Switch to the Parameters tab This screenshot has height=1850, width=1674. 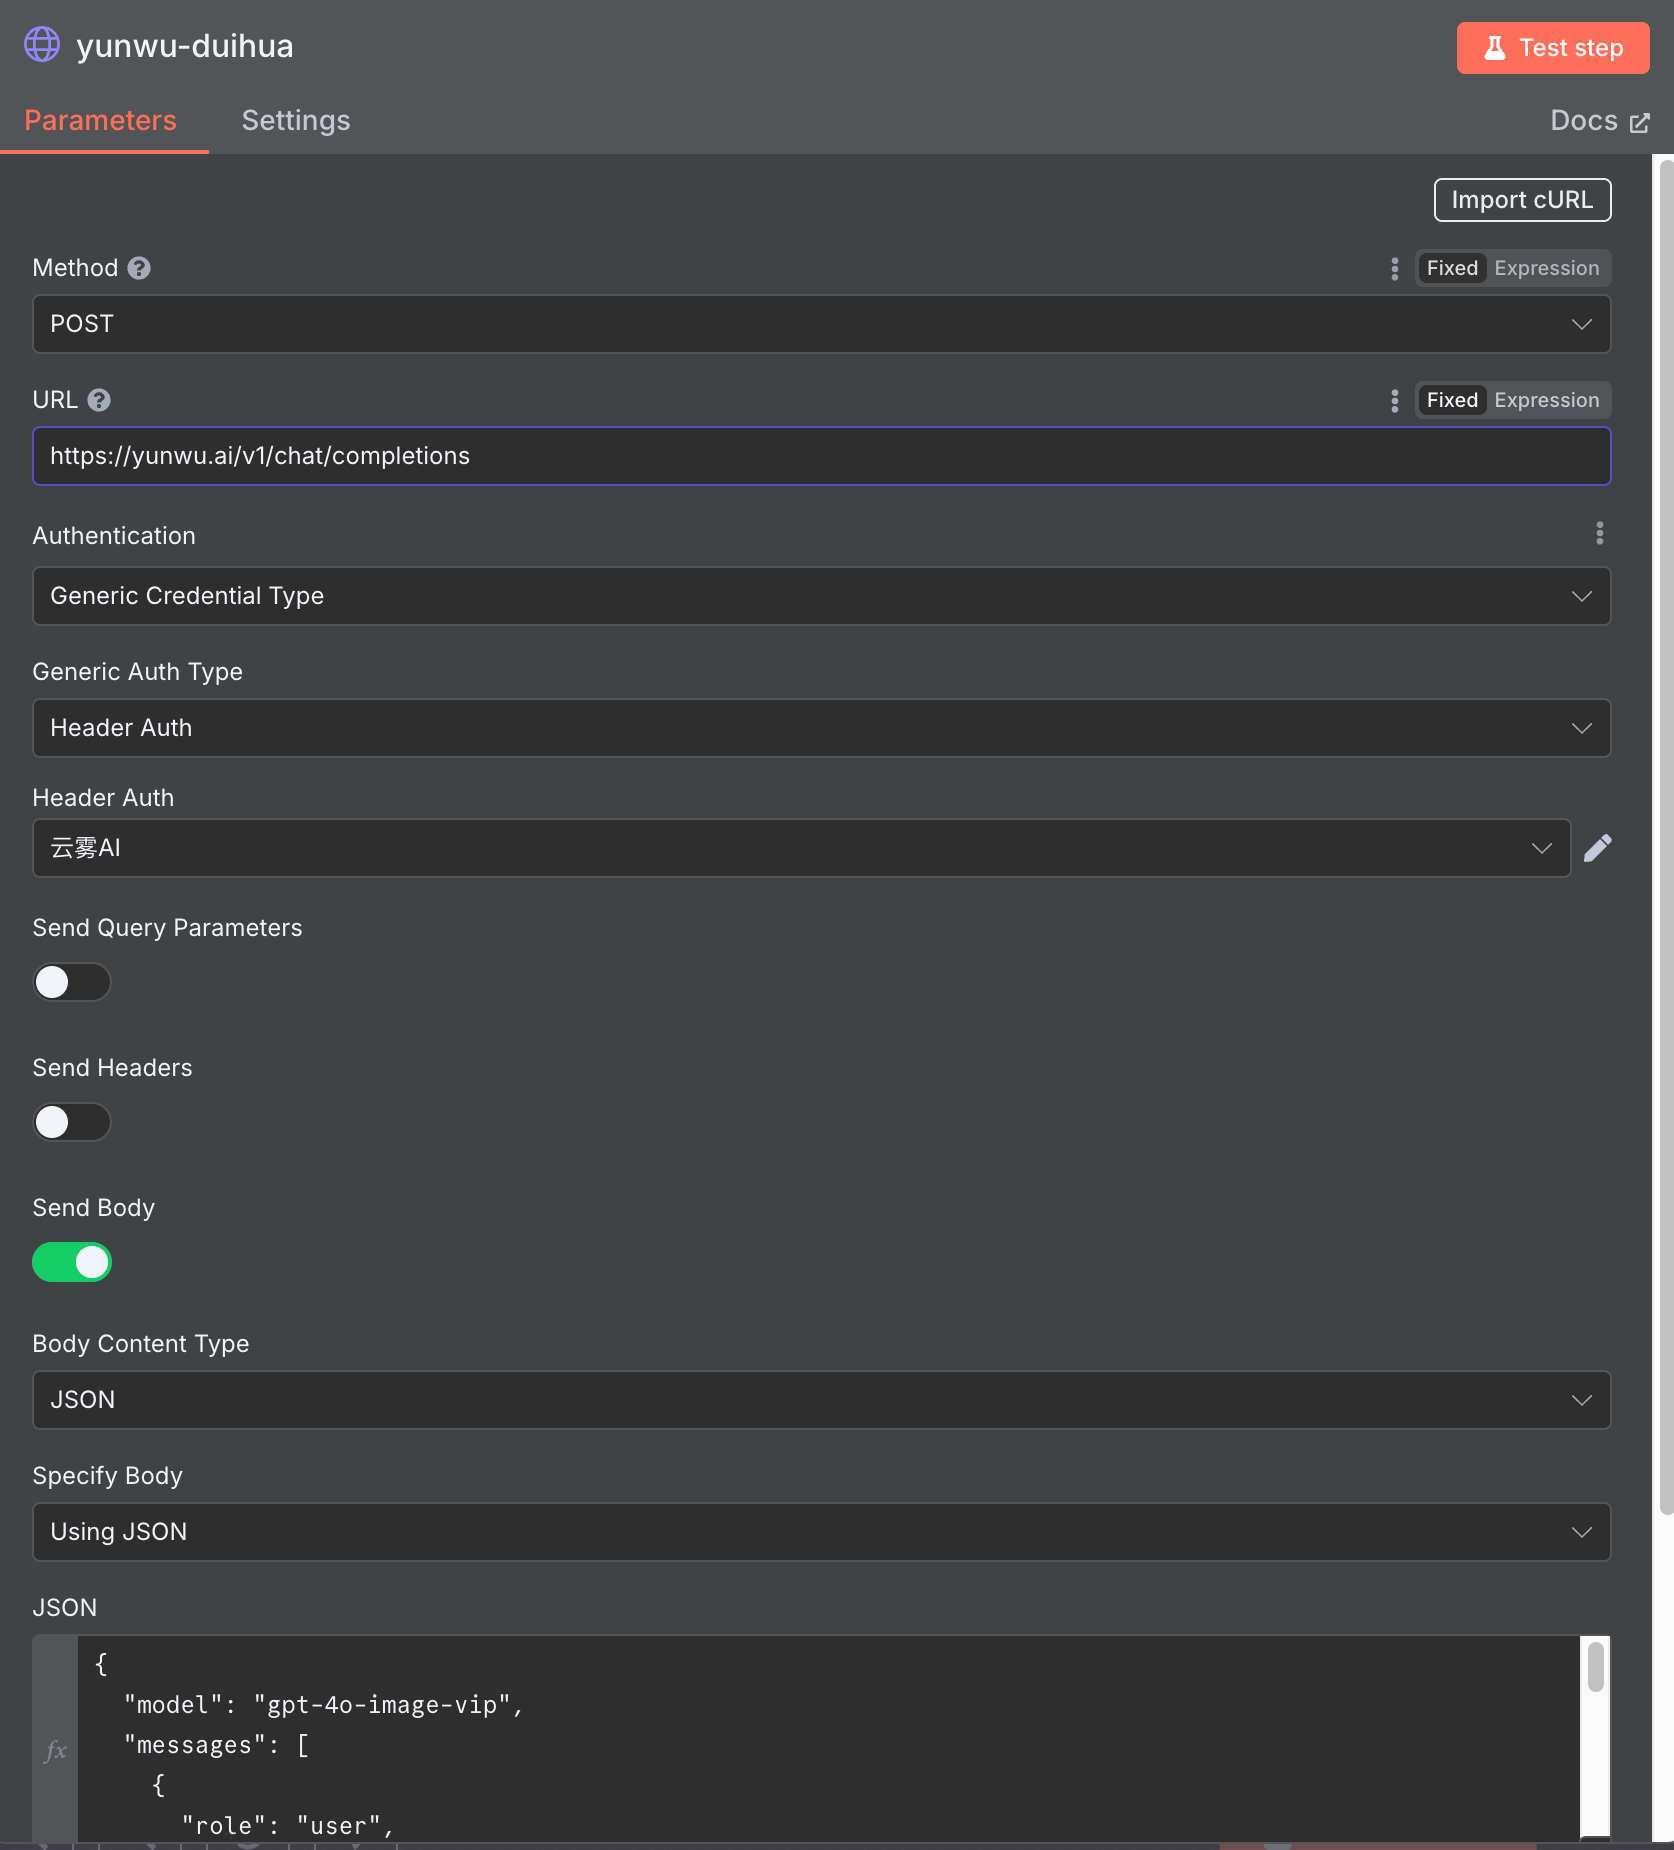point(100,121)
